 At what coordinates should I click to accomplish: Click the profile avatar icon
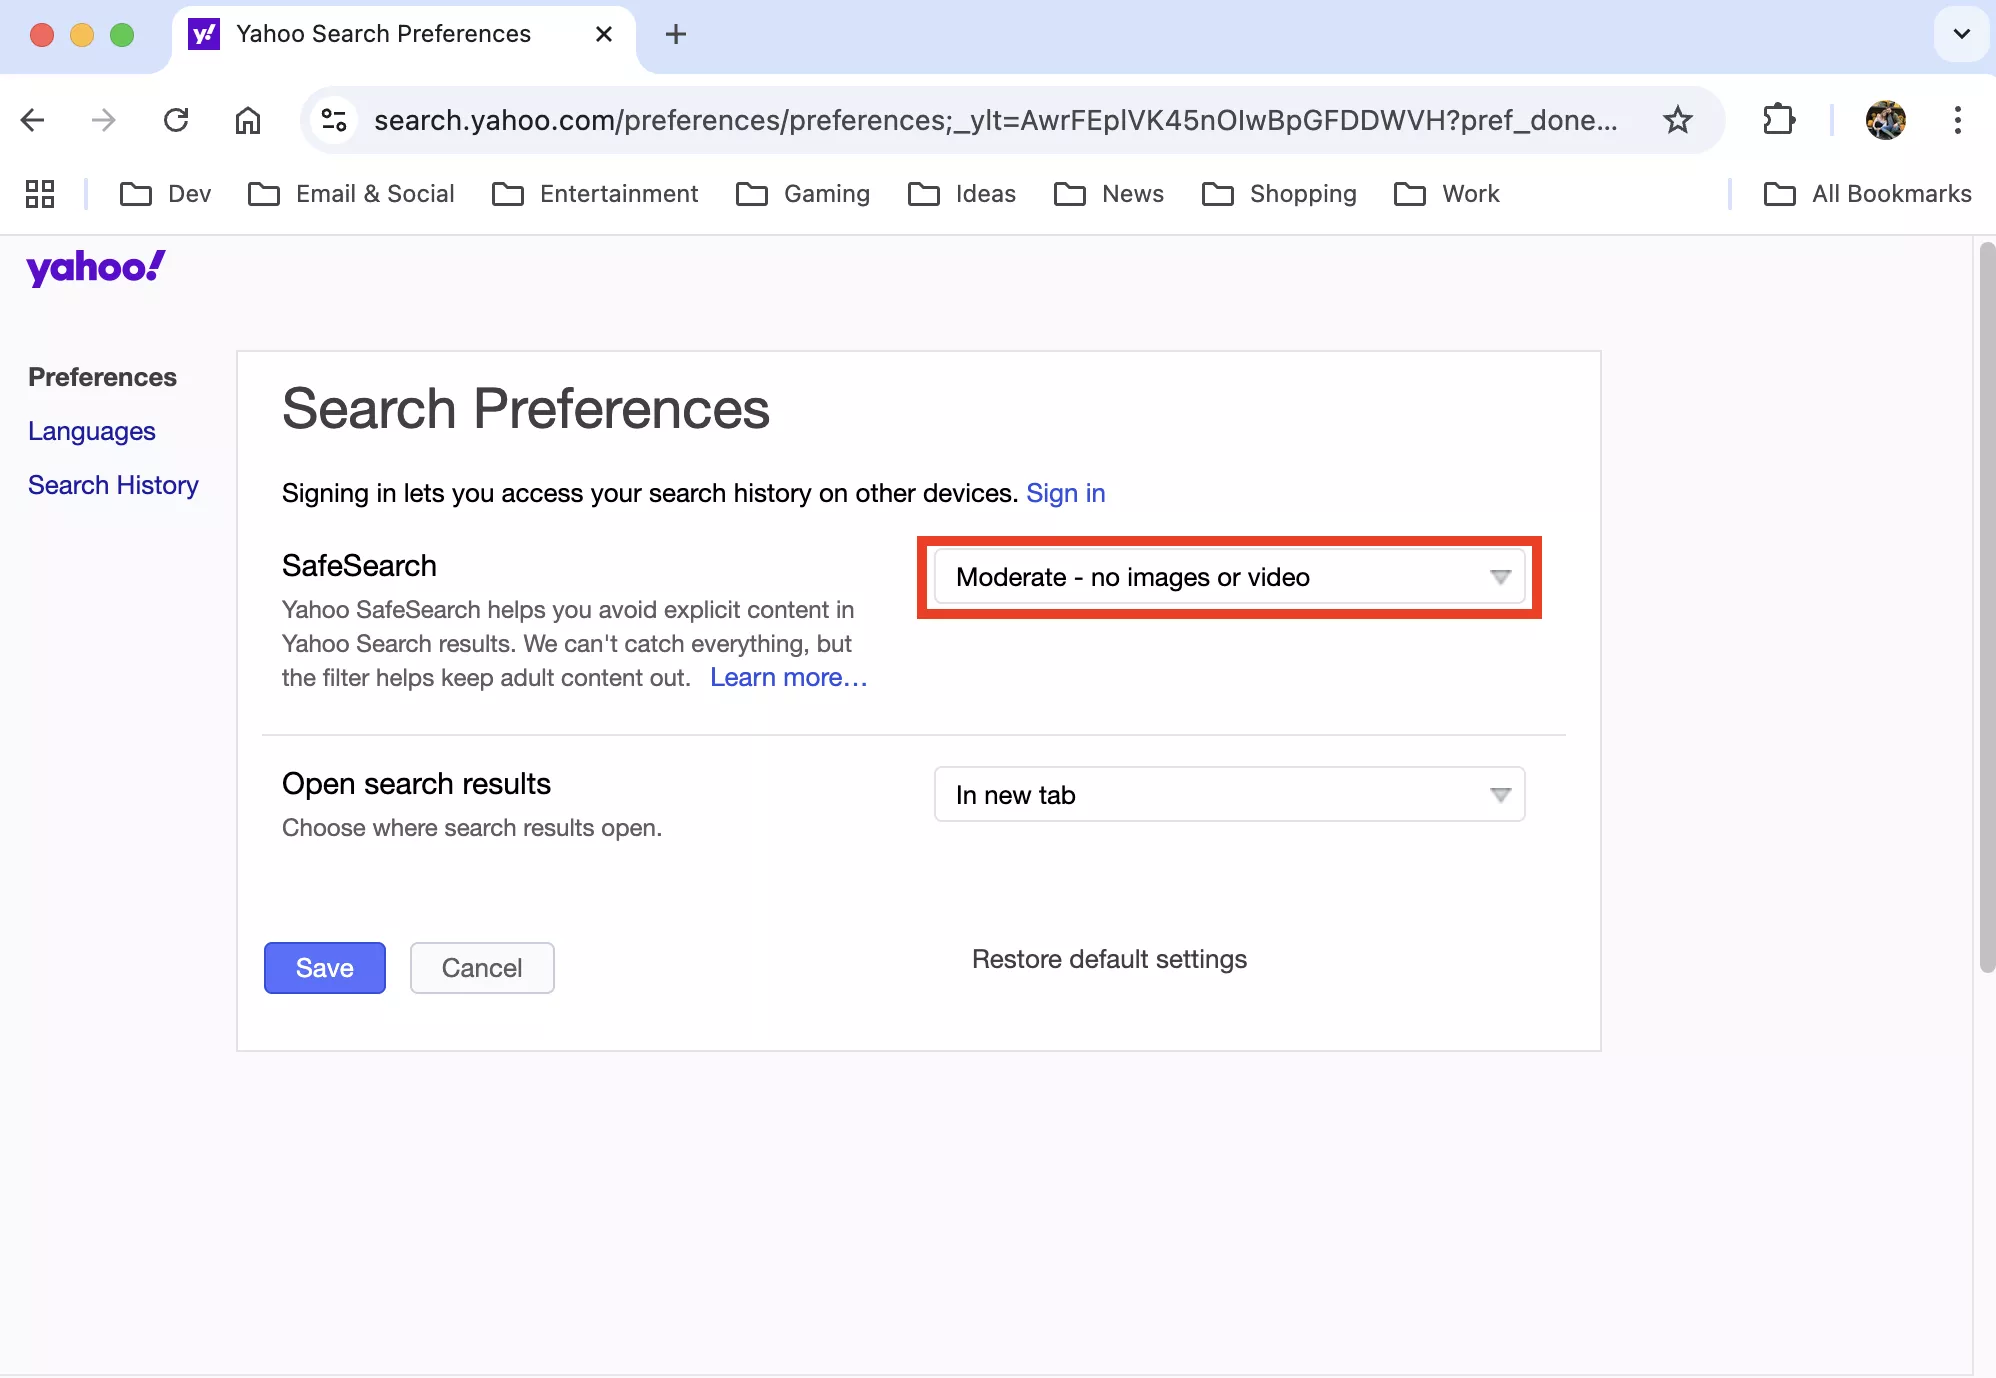coord(1885,121)
